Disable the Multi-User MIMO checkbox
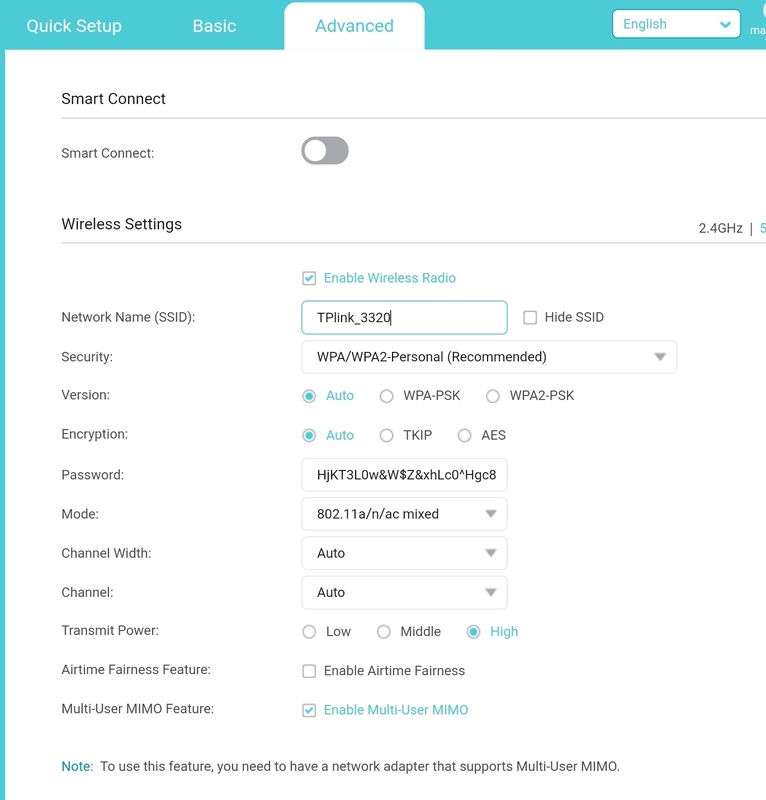The height and width of the screenshot is (800, 766). point(309,710)
